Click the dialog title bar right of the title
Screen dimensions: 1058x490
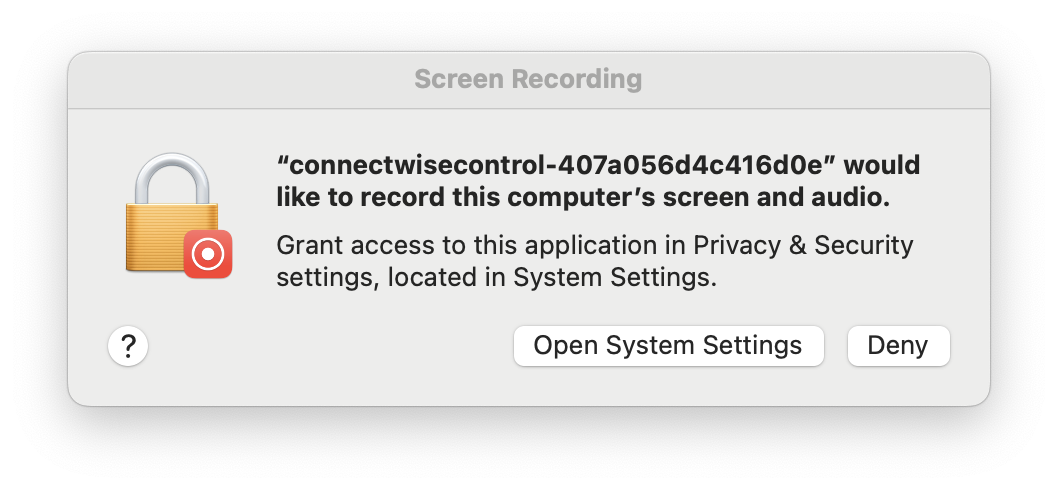coord(816,80)
